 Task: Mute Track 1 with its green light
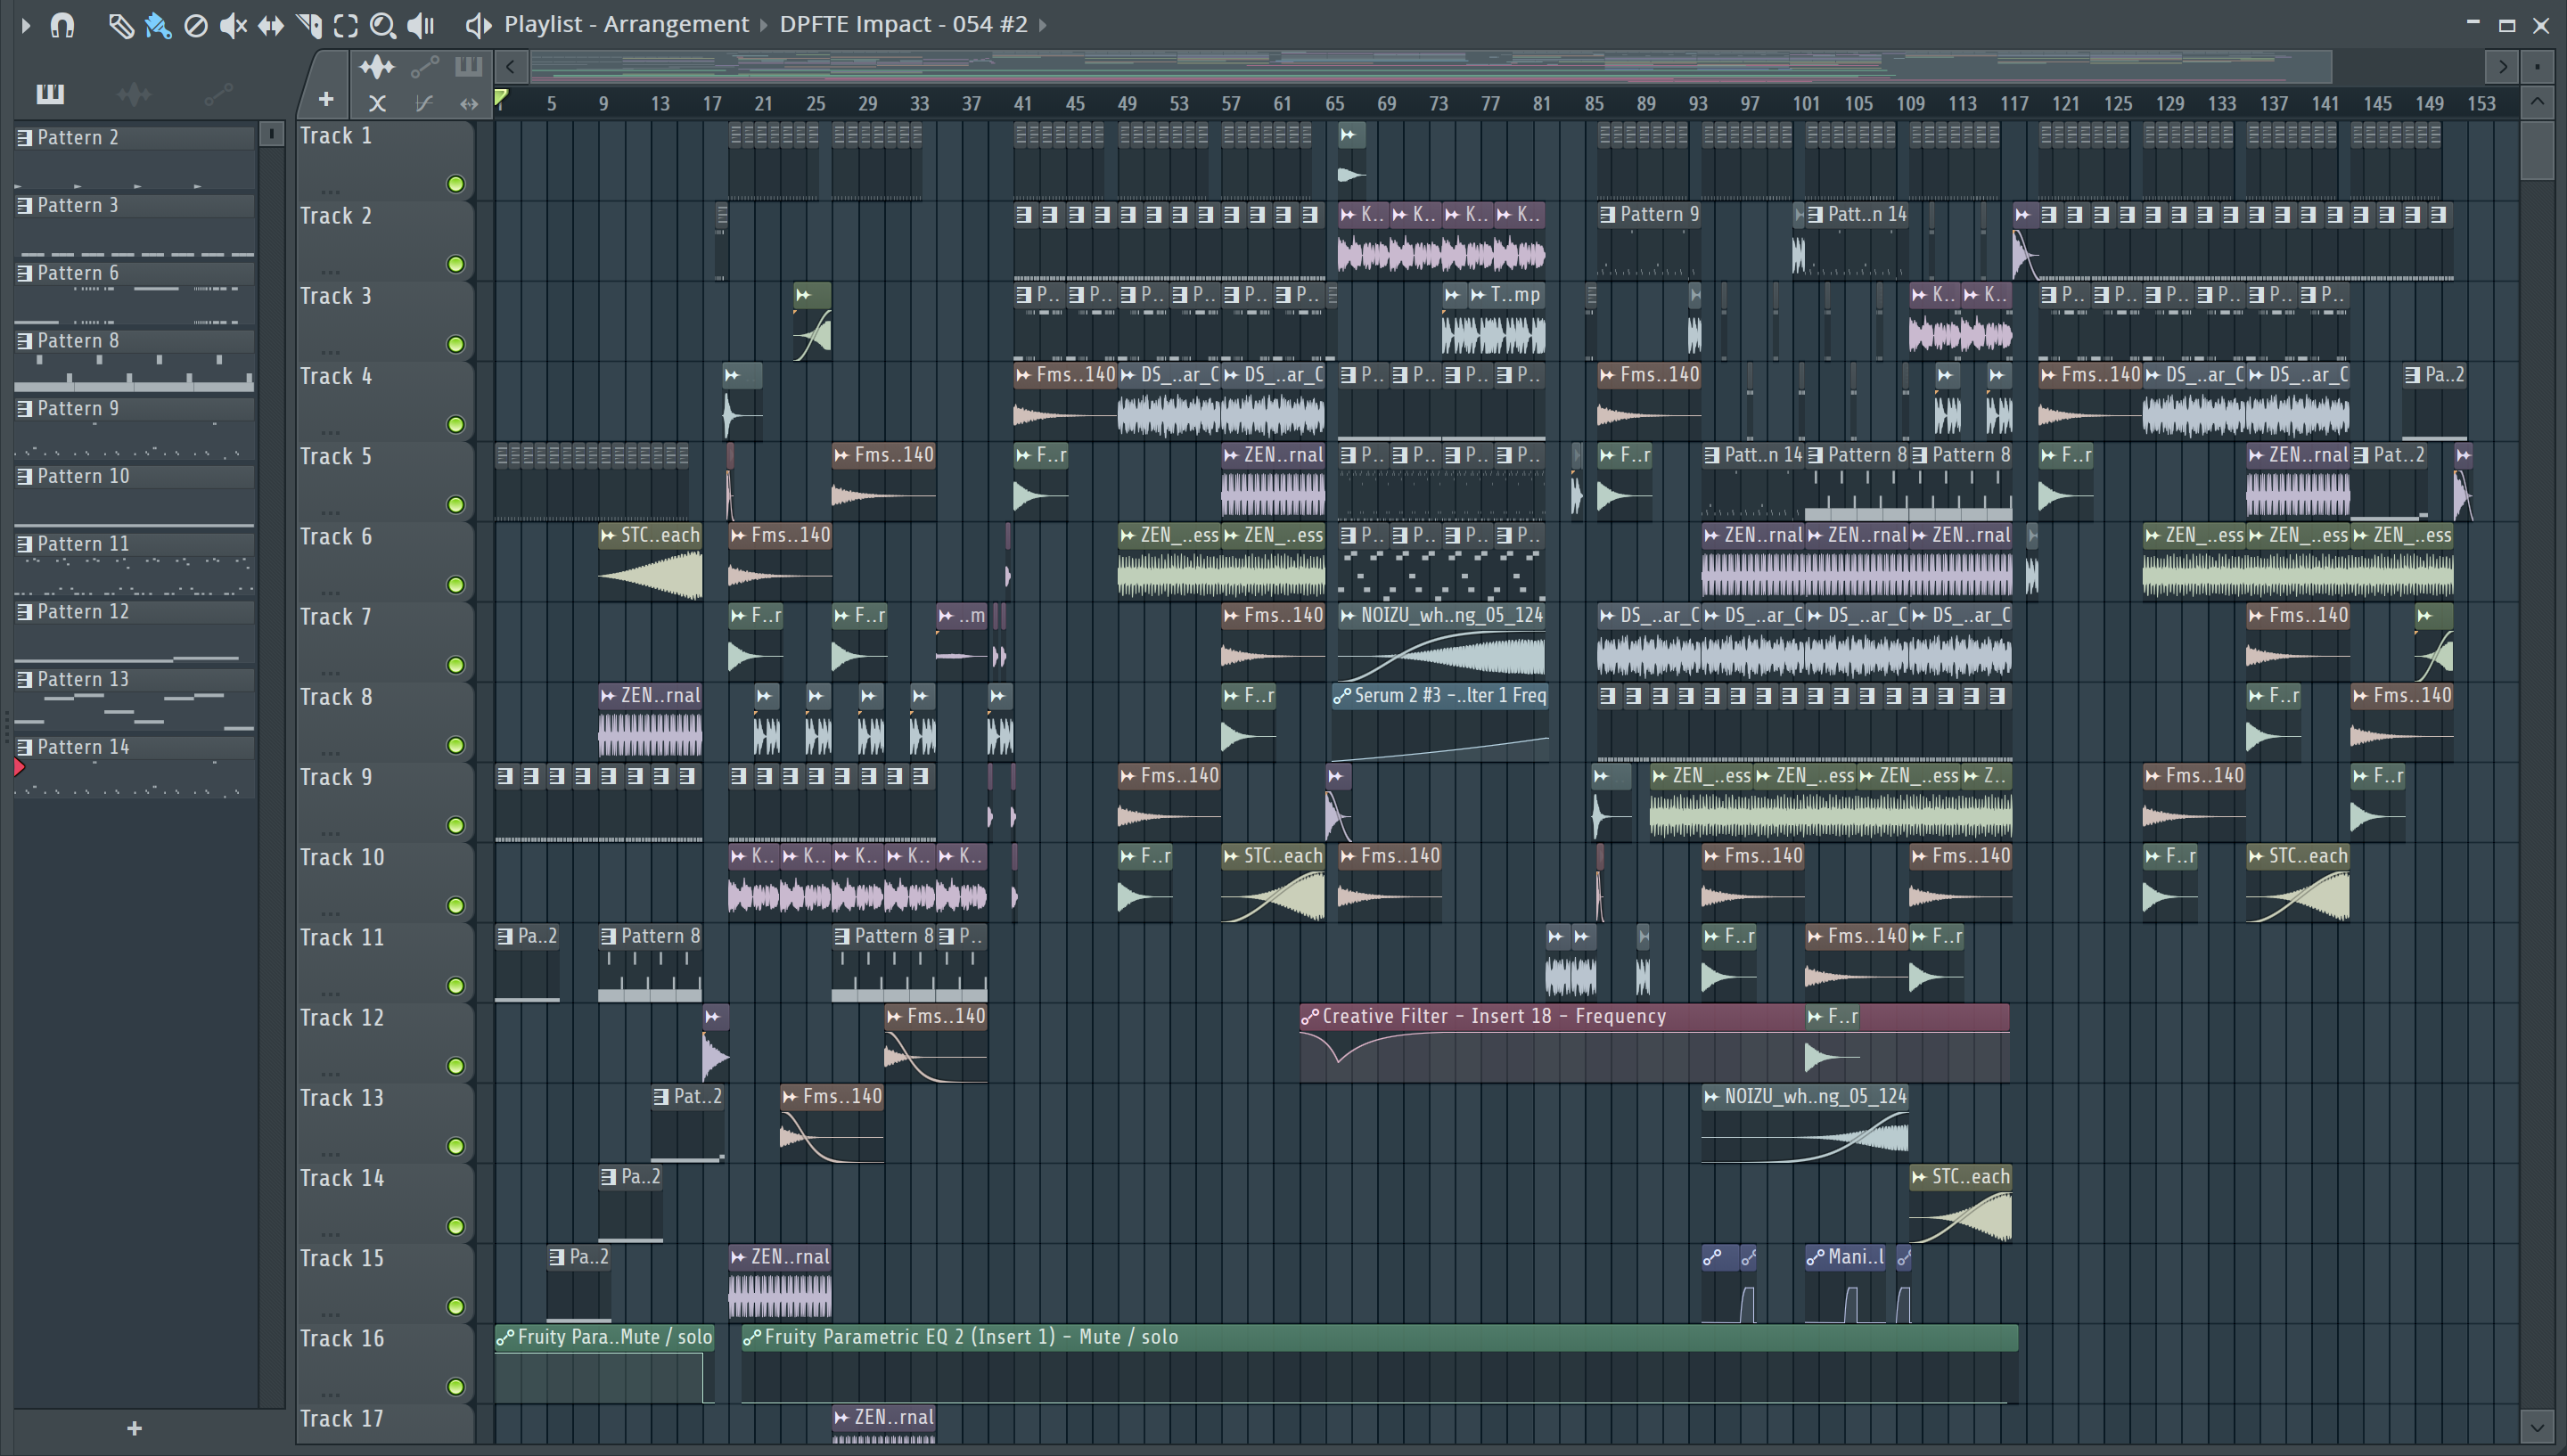point(456,184)
